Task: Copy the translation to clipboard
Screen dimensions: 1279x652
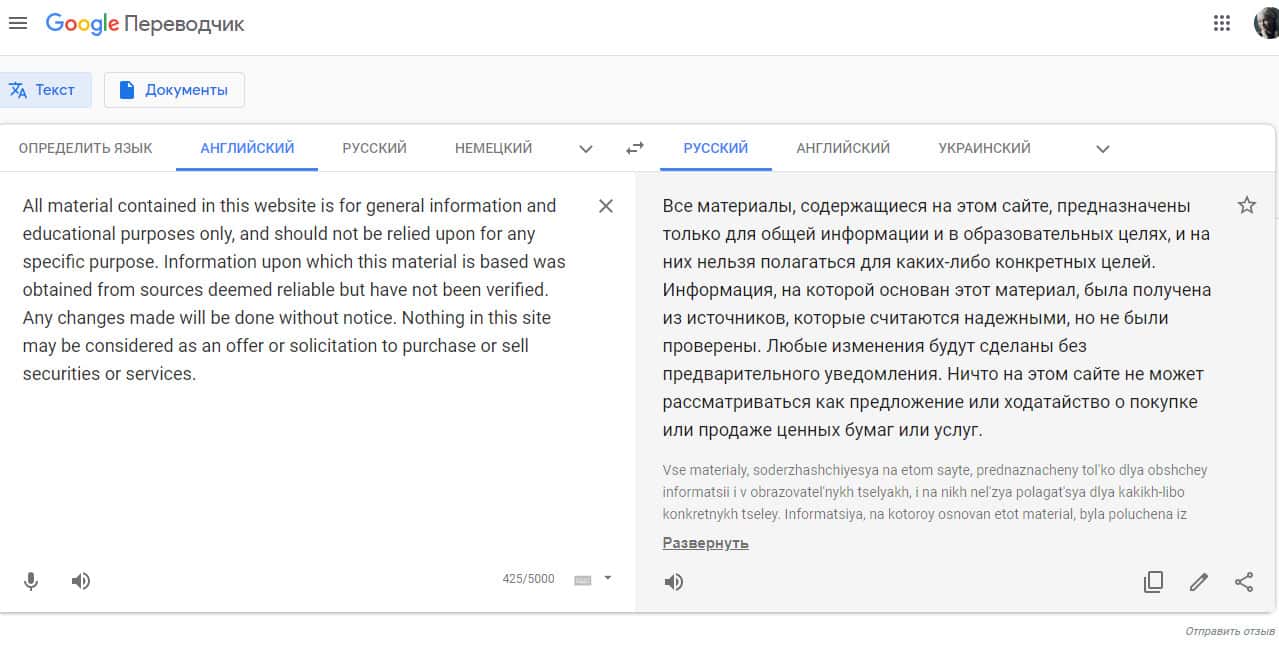Action: click(x=1153, y=582)
